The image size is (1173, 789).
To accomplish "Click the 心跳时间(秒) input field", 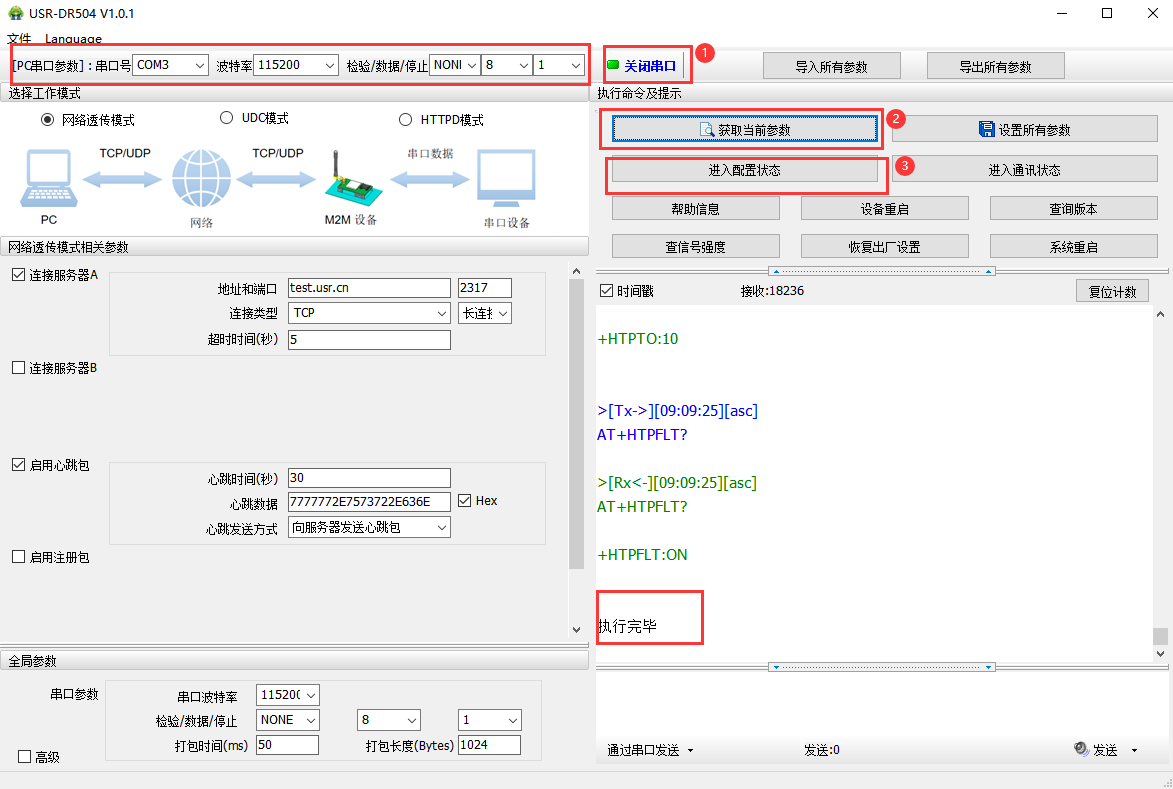I will (369, 478).
